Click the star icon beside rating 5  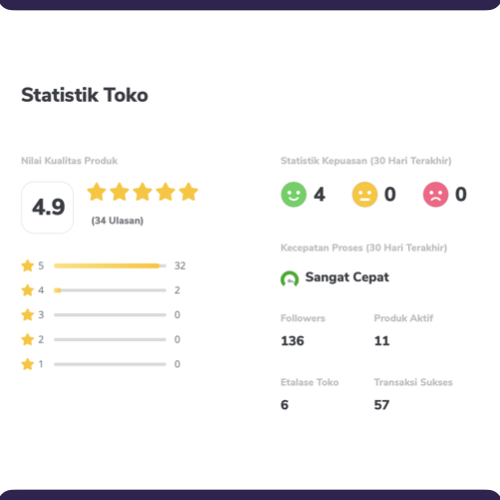[28, 266]
